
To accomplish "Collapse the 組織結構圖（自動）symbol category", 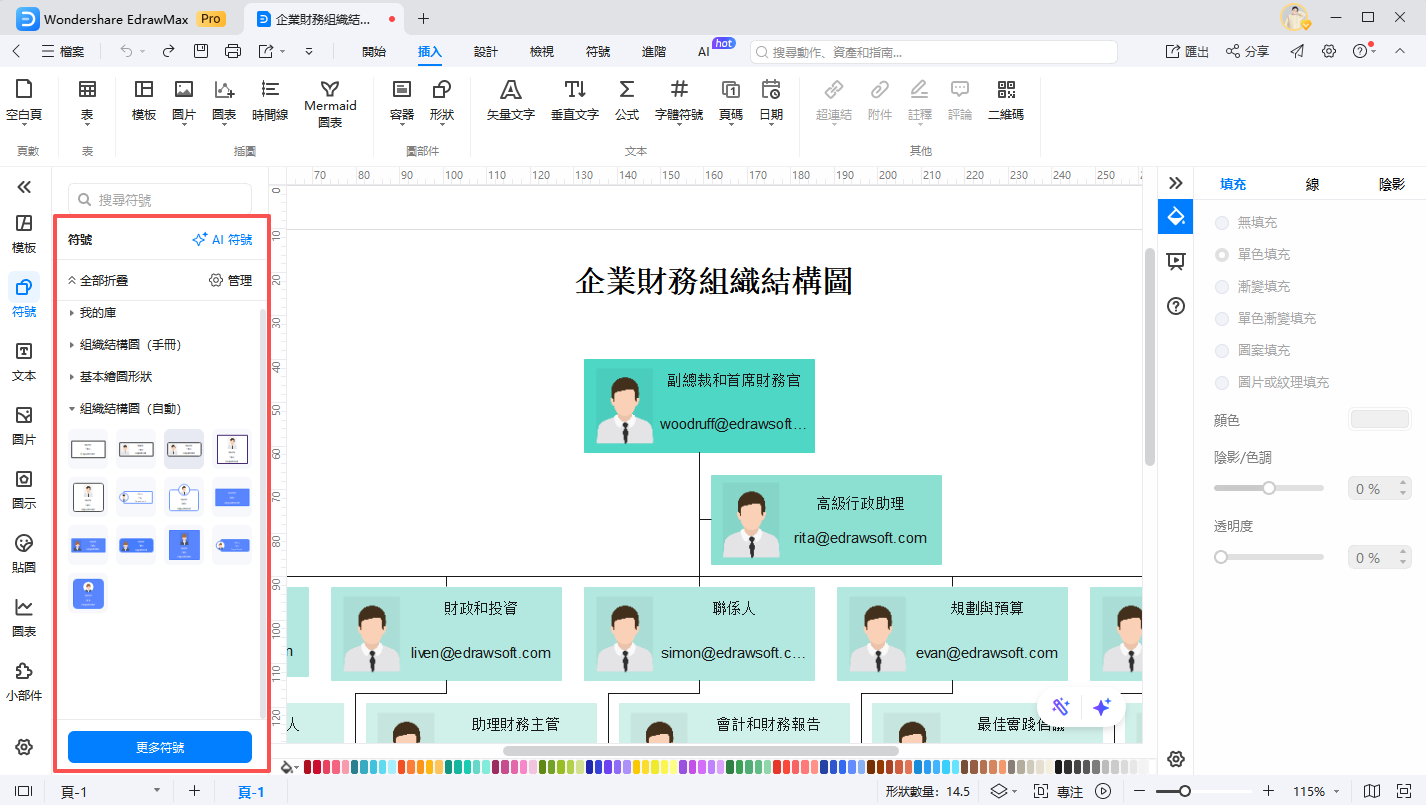I will [130, 408].
